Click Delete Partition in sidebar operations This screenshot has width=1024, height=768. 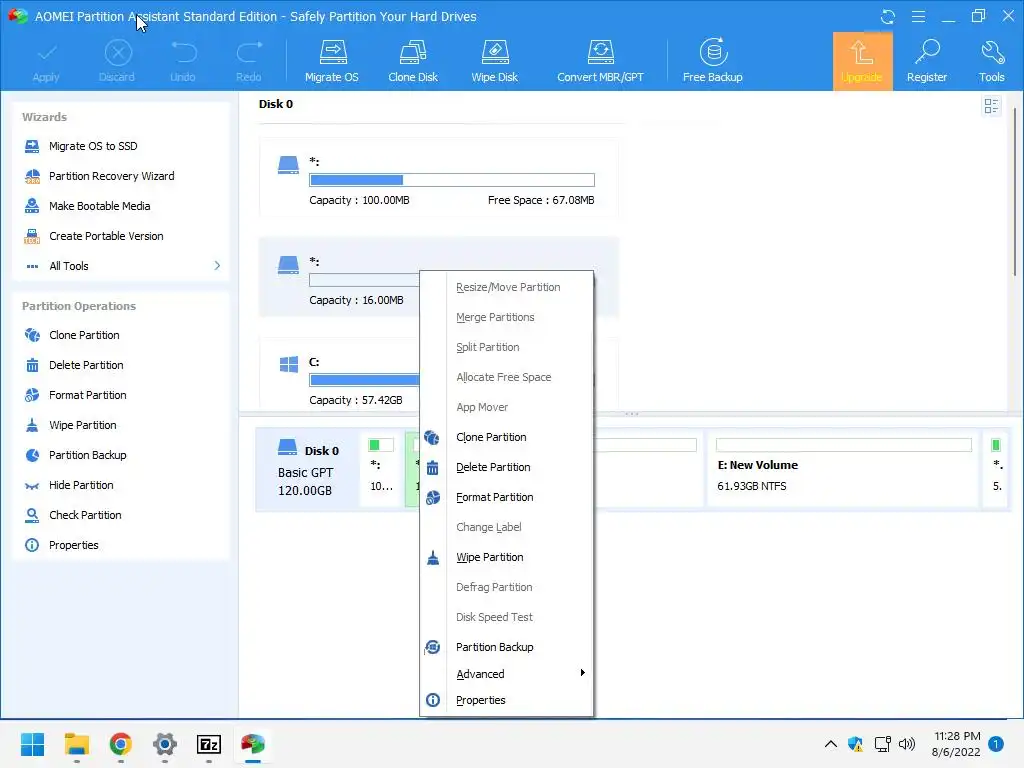click(x=86, y=365)
